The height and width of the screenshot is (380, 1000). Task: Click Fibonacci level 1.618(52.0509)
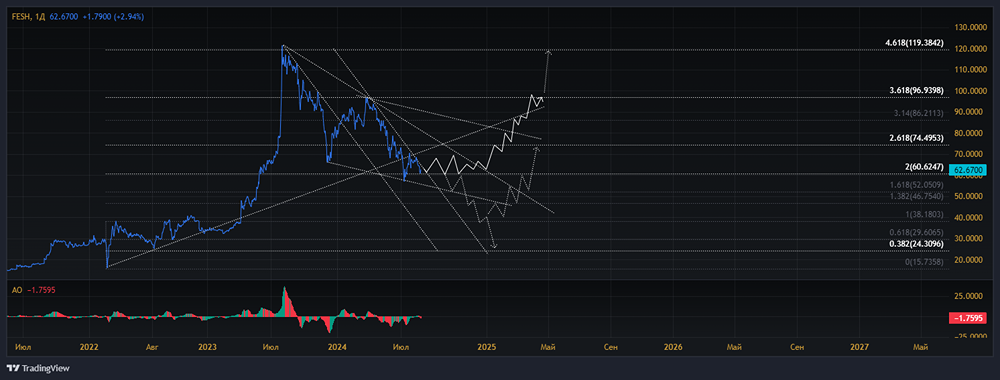tap(916, 185)
